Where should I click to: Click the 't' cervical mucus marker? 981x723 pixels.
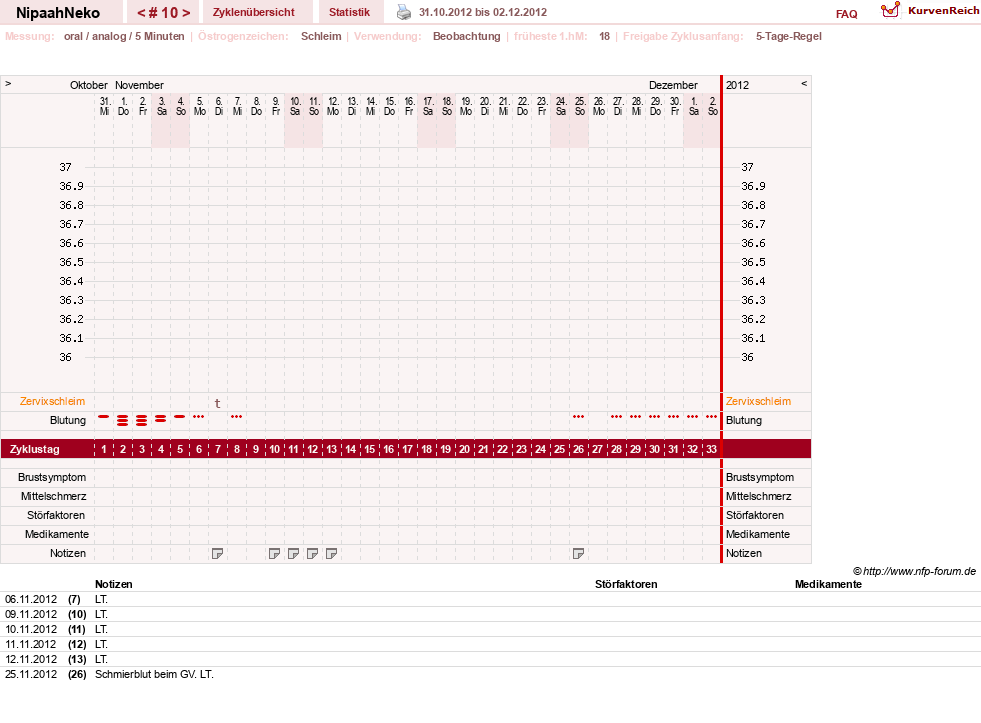tap(218, 403)
